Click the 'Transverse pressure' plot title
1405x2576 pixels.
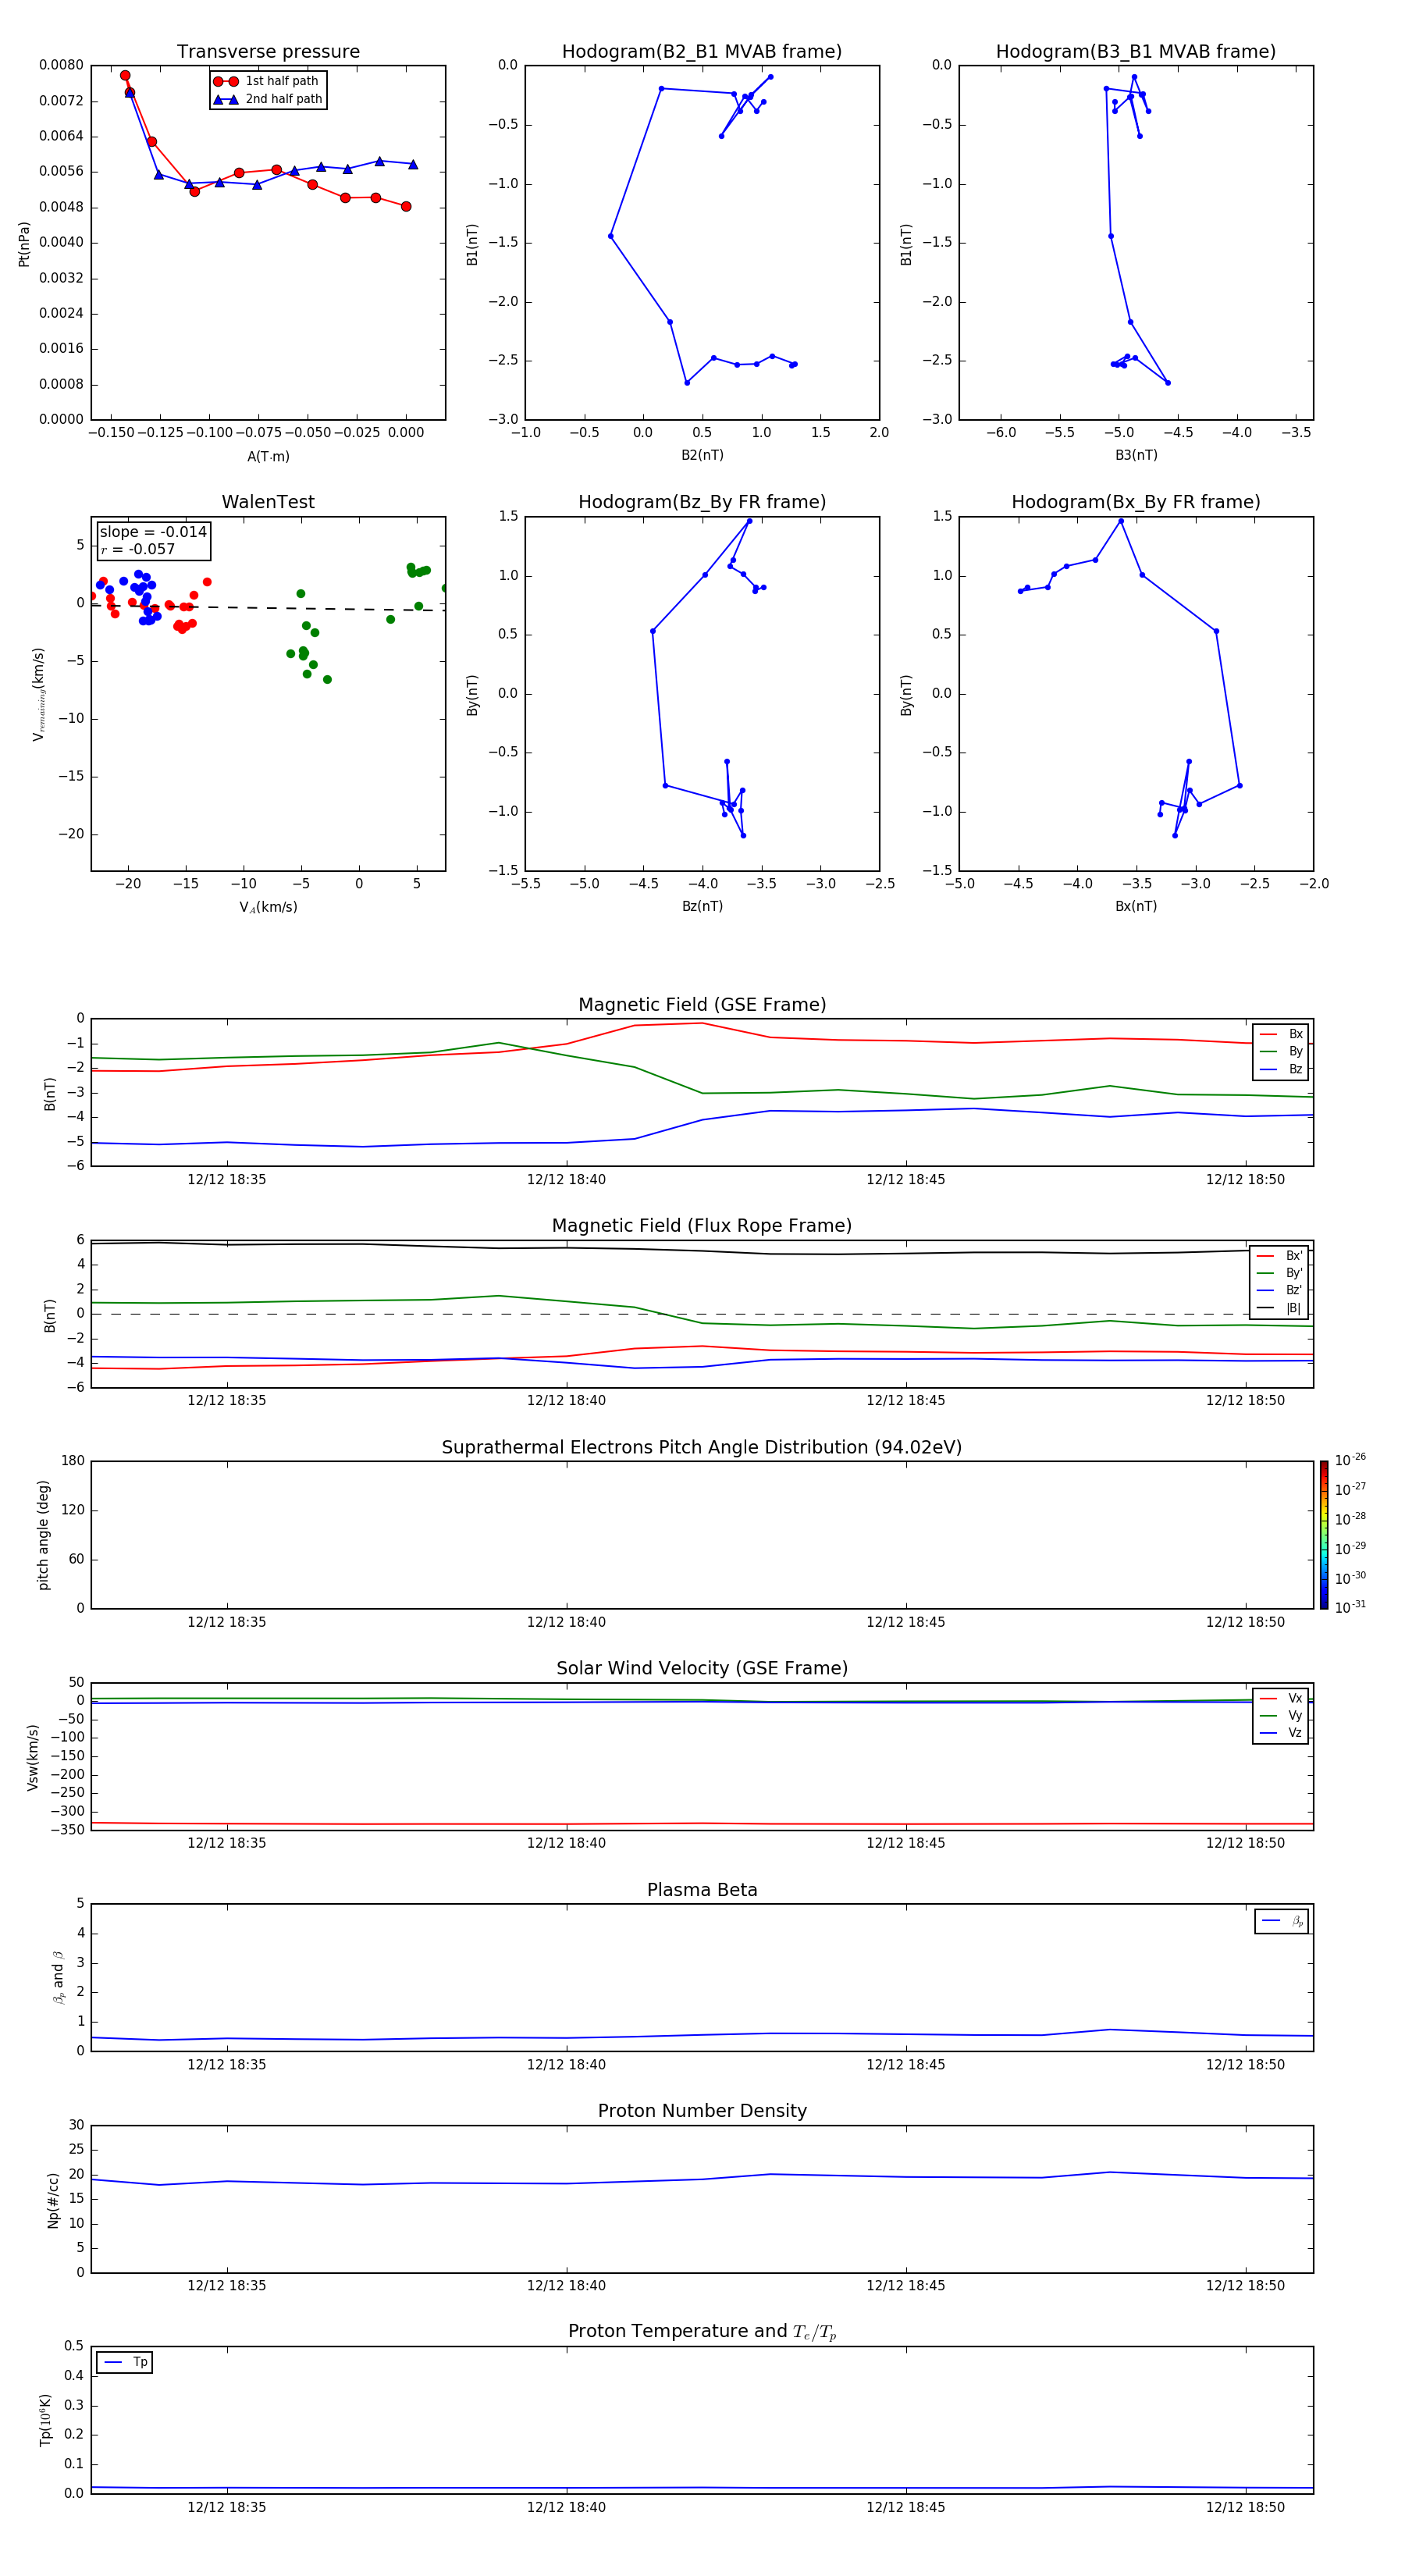coord(268,52)
